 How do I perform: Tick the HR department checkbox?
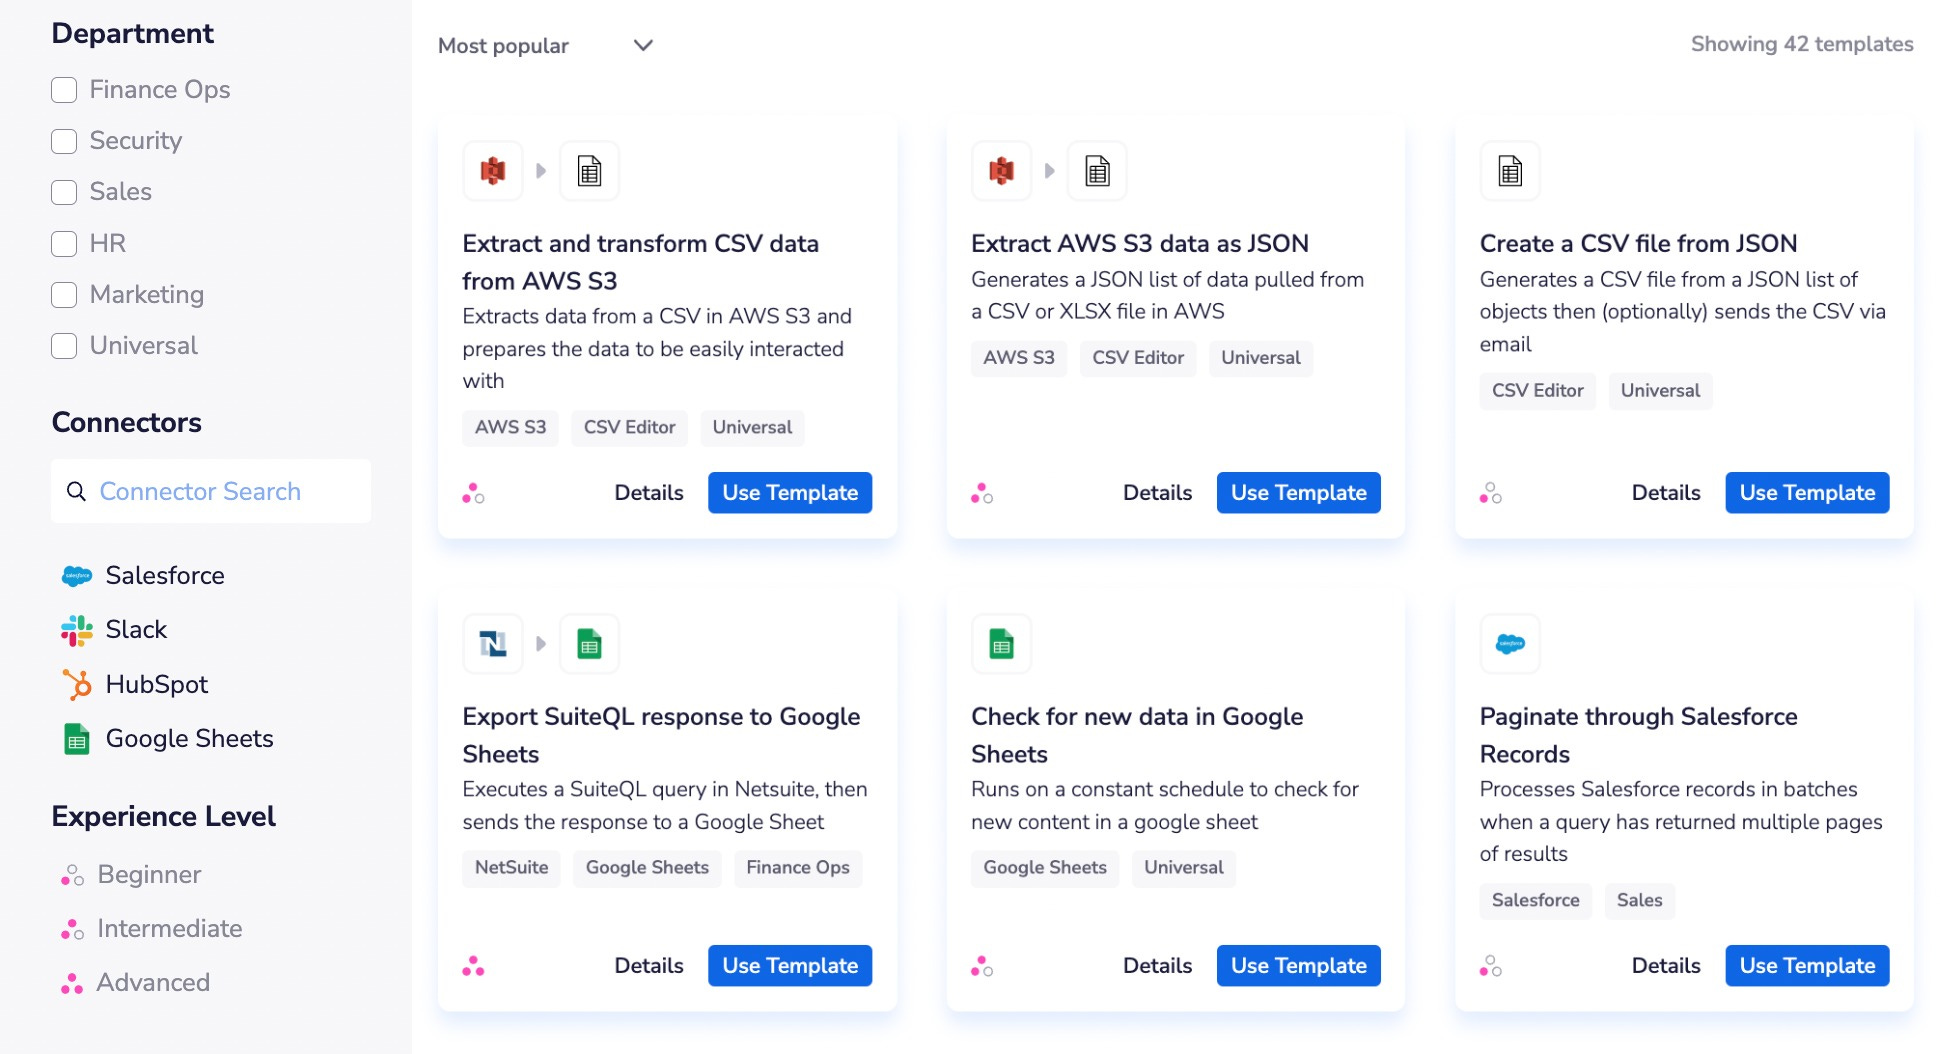click(64, 244)
